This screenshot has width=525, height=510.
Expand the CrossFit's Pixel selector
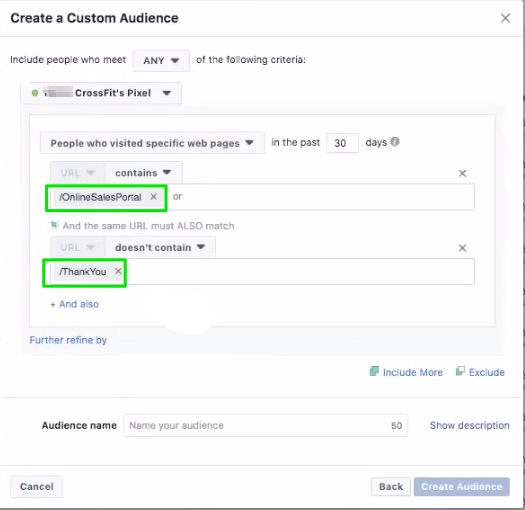(101, 93)
